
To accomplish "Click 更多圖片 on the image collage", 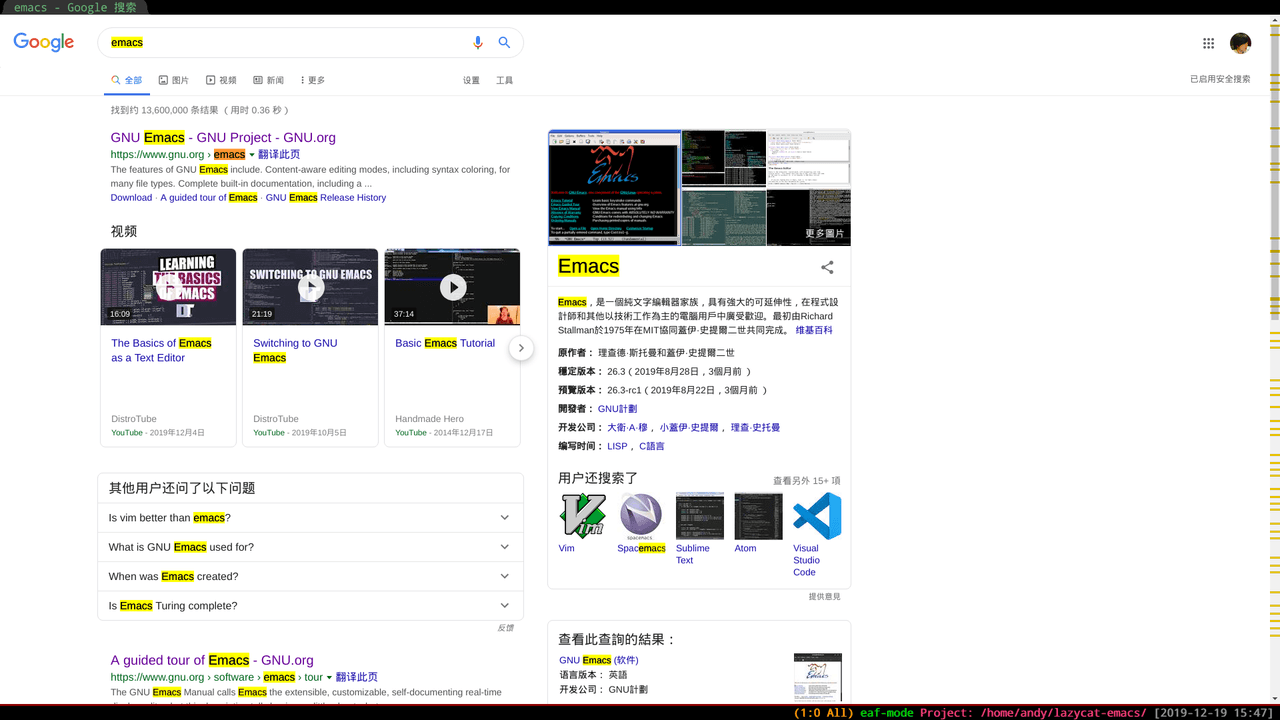I will (824, 234).
